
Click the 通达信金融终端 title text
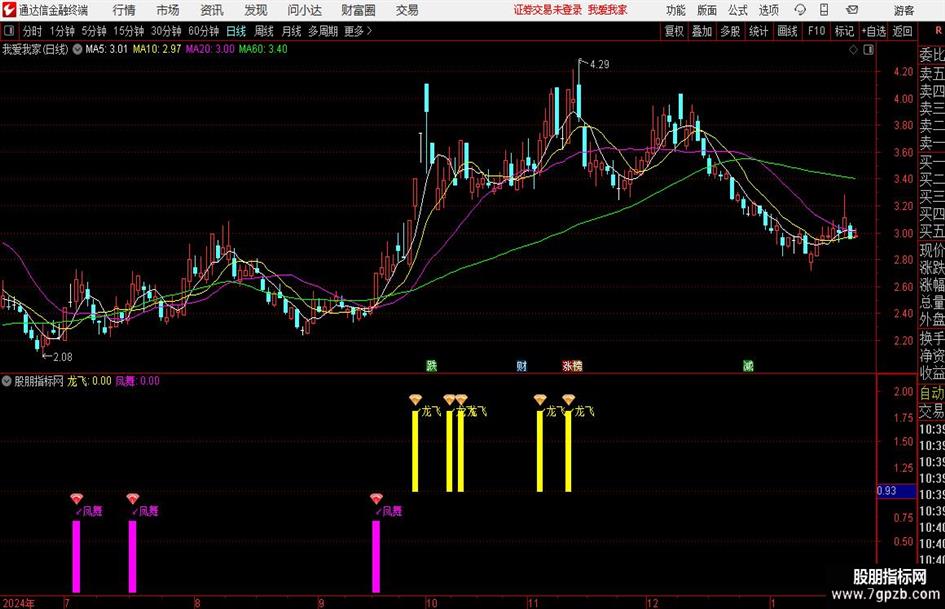(53, 10)
